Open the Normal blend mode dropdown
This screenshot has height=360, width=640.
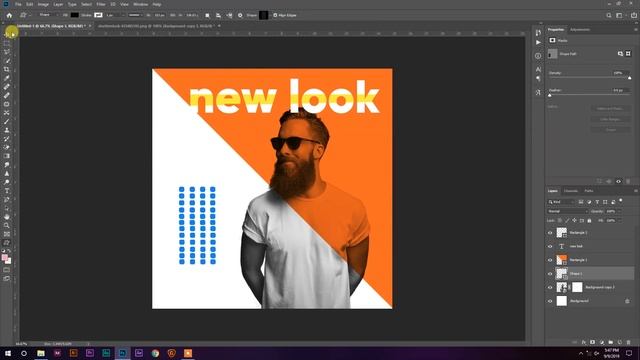pos(567,211)
